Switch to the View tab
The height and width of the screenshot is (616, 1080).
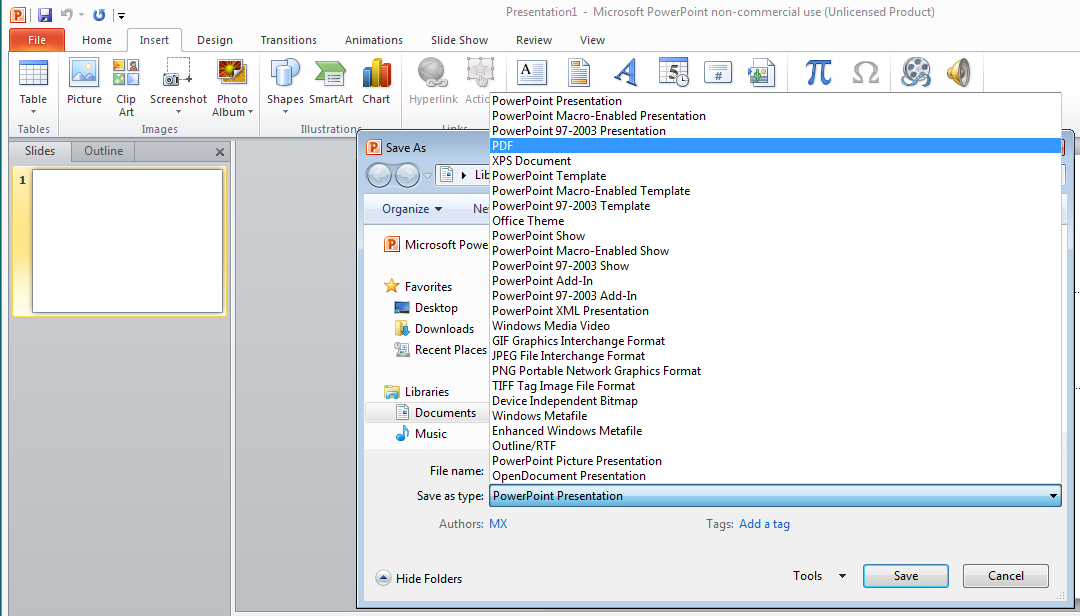point(592,40)
